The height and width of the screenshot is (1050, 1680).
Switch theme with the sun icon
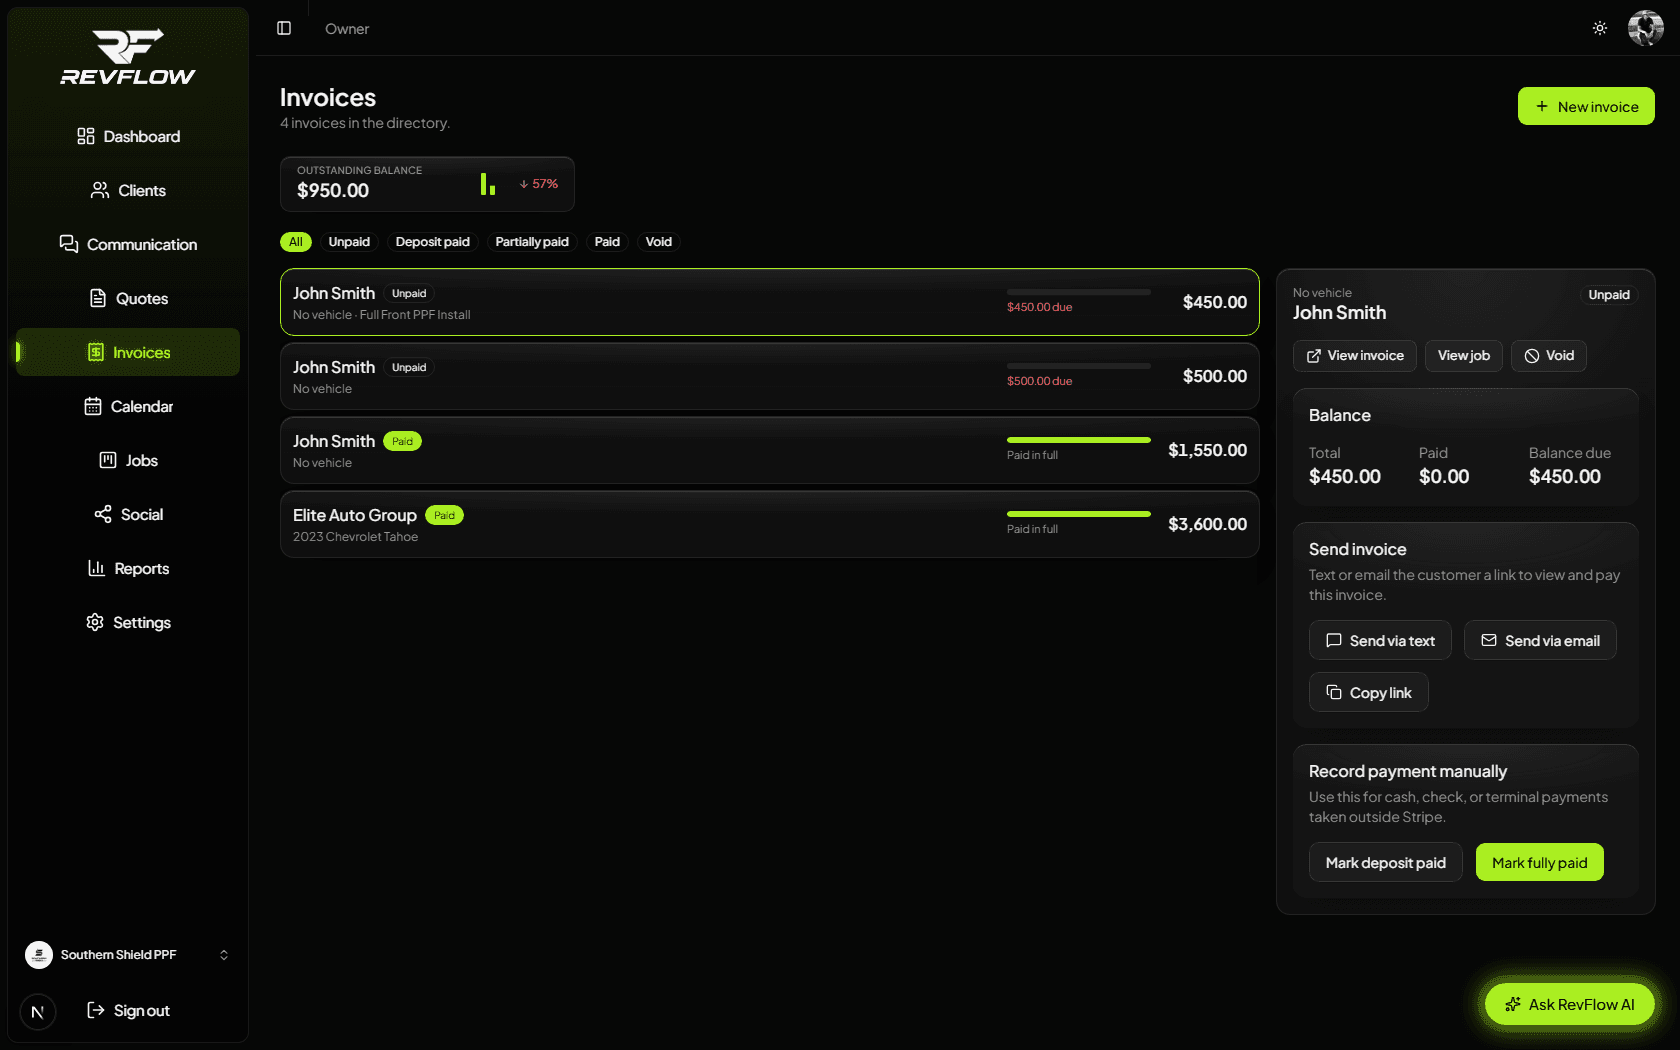(1600, 28)
